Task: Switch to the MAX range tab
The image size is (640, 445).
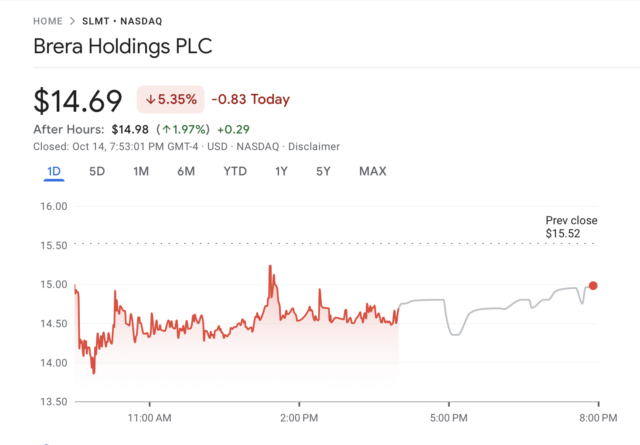Action: point(372,171)
